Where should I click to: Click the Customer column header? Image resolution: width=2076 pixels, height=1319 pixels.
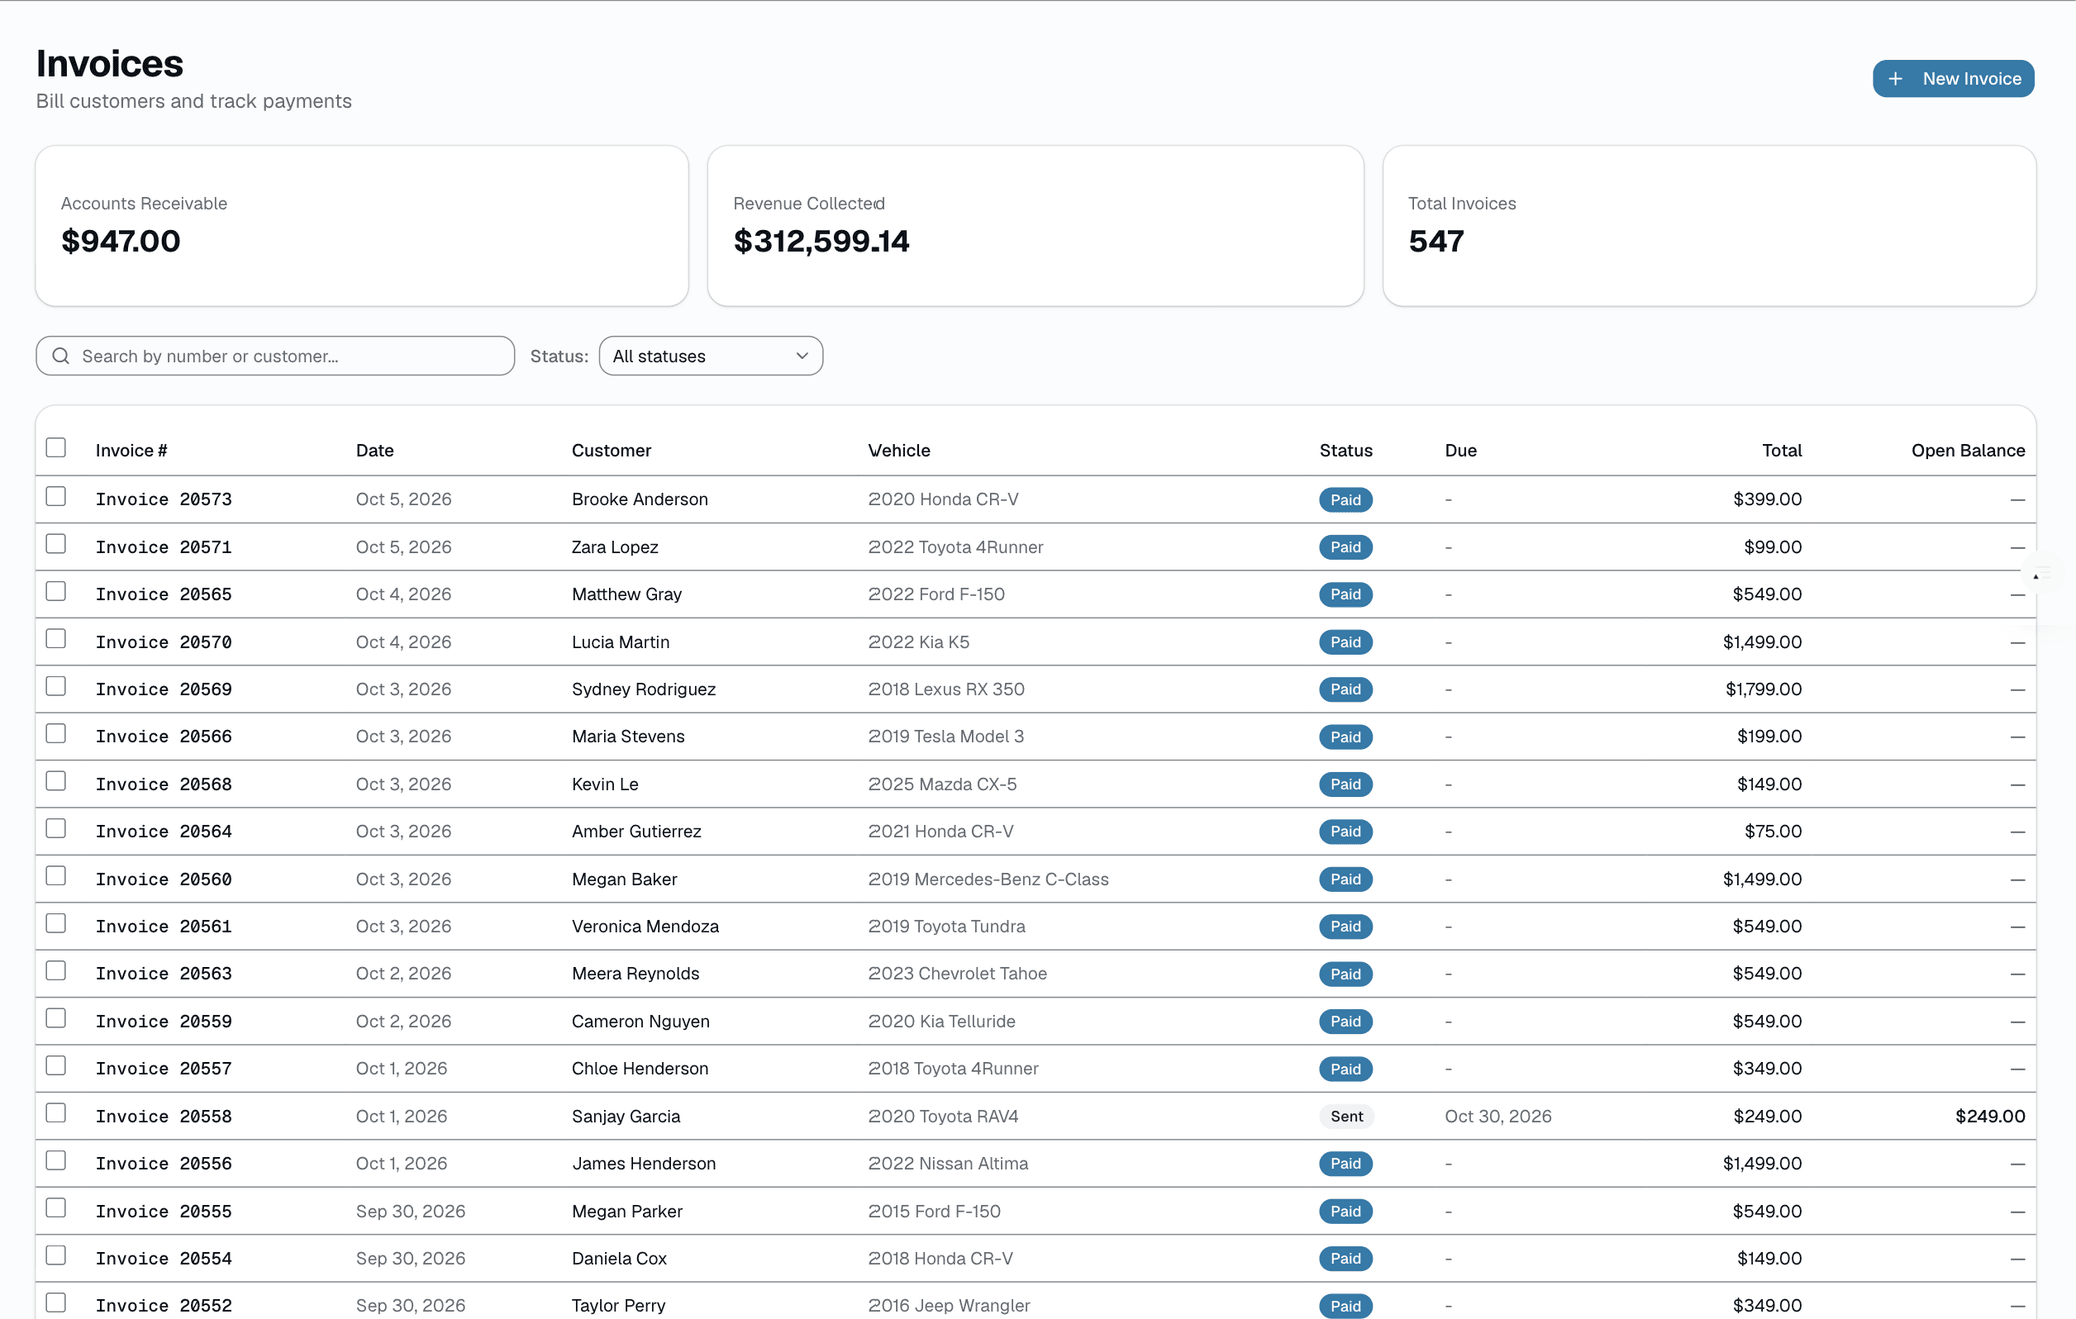click(x=611, y=450)
